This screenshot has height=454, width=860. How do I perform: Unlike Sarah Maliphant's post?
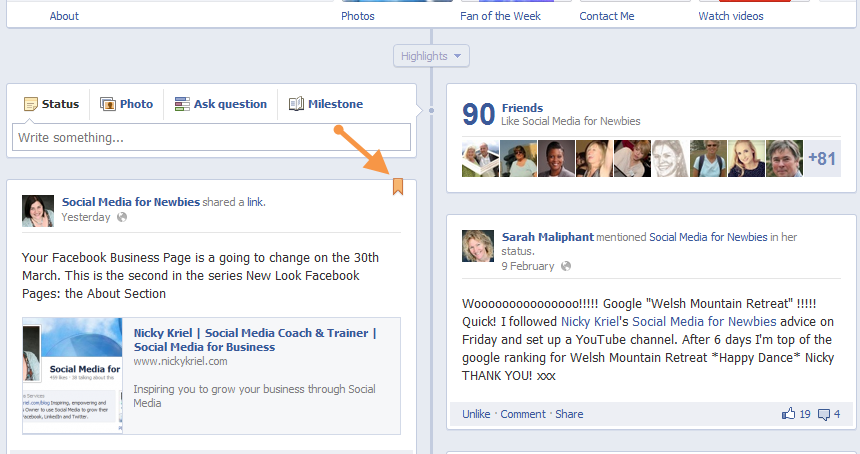476,414
